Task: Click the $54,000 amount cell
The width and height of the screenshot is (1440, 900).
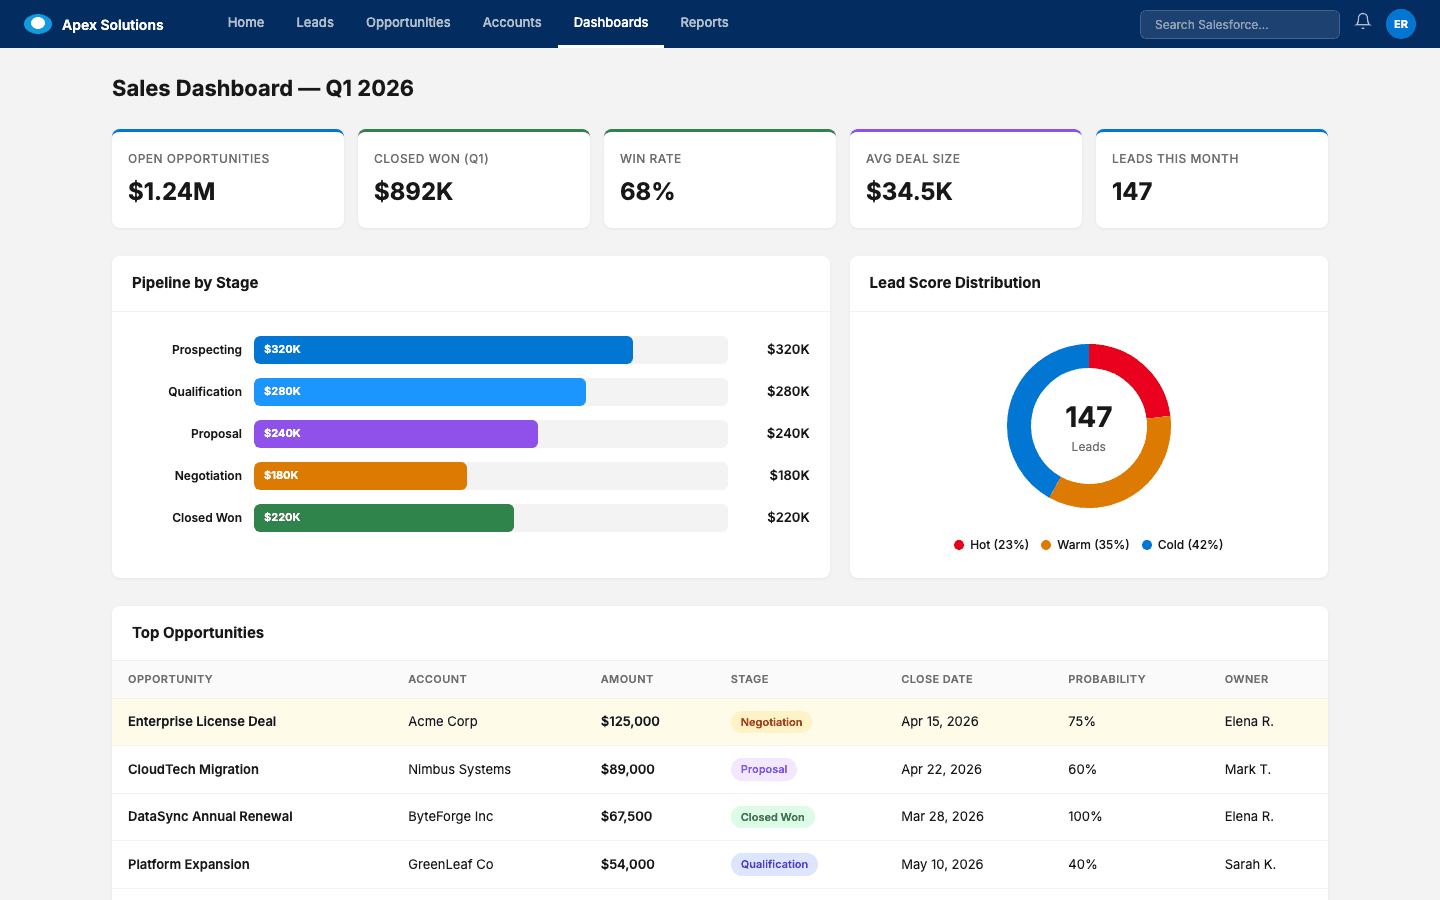Action: 628,865
